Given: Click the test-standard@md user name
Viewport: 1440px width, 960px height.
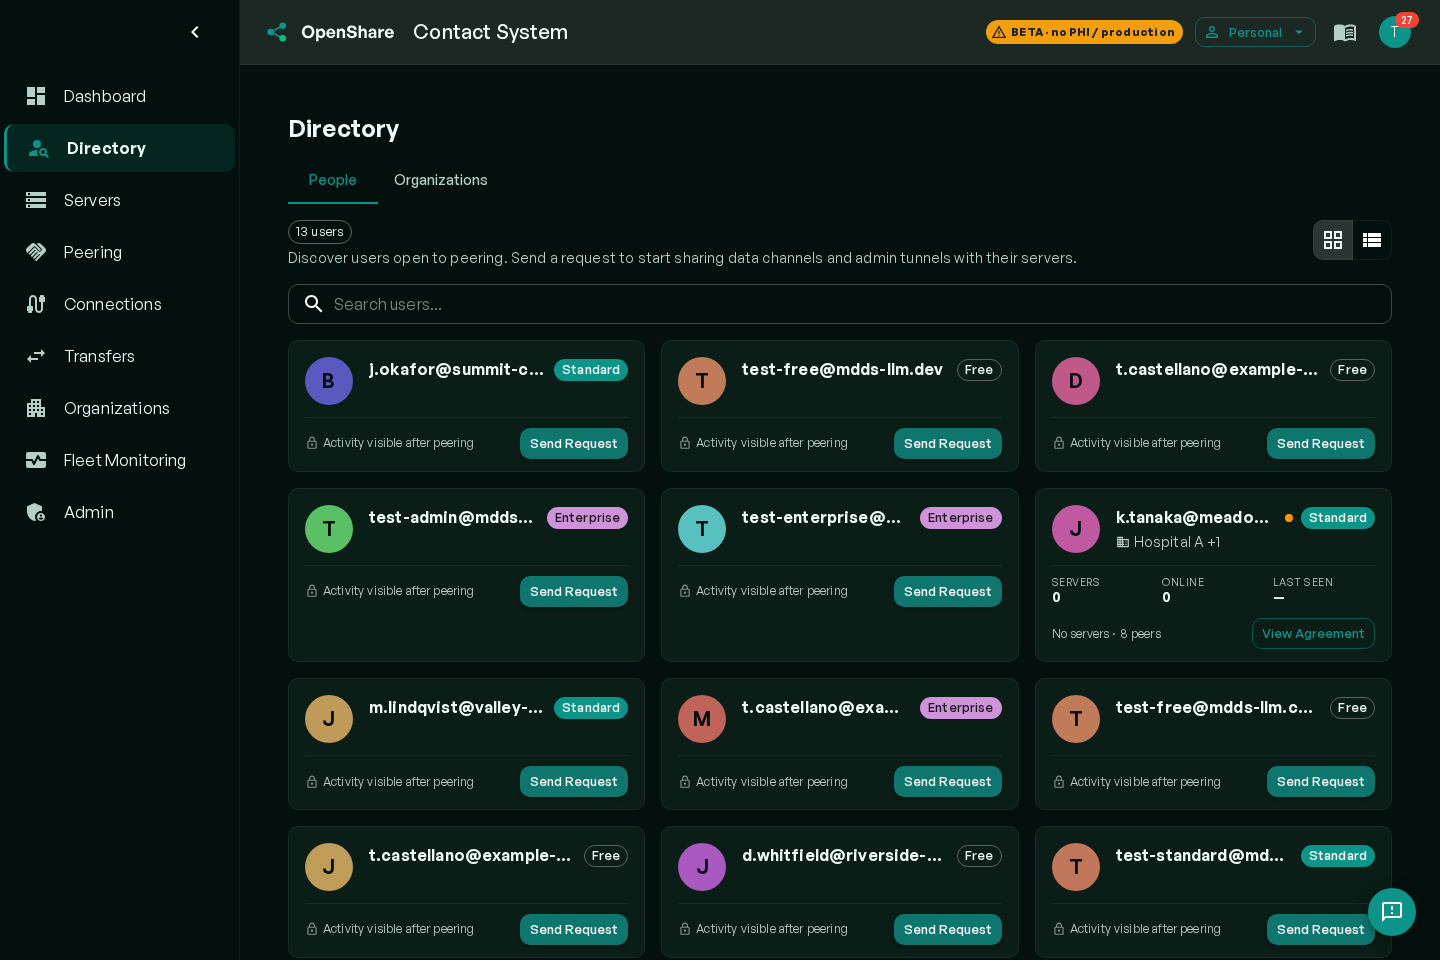Looking at the screenshot, I should click(x=1200, y=856).
